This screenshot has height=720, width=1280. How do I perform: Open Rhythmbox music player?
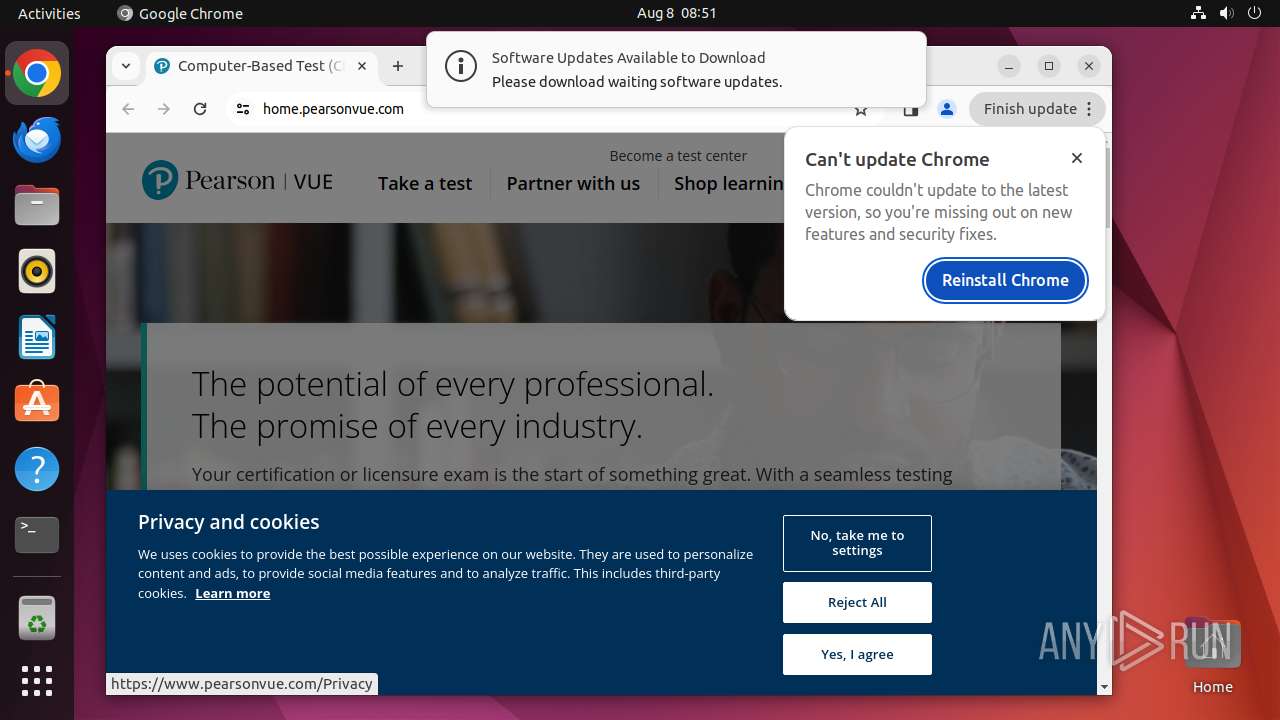[x=37, y=271]
